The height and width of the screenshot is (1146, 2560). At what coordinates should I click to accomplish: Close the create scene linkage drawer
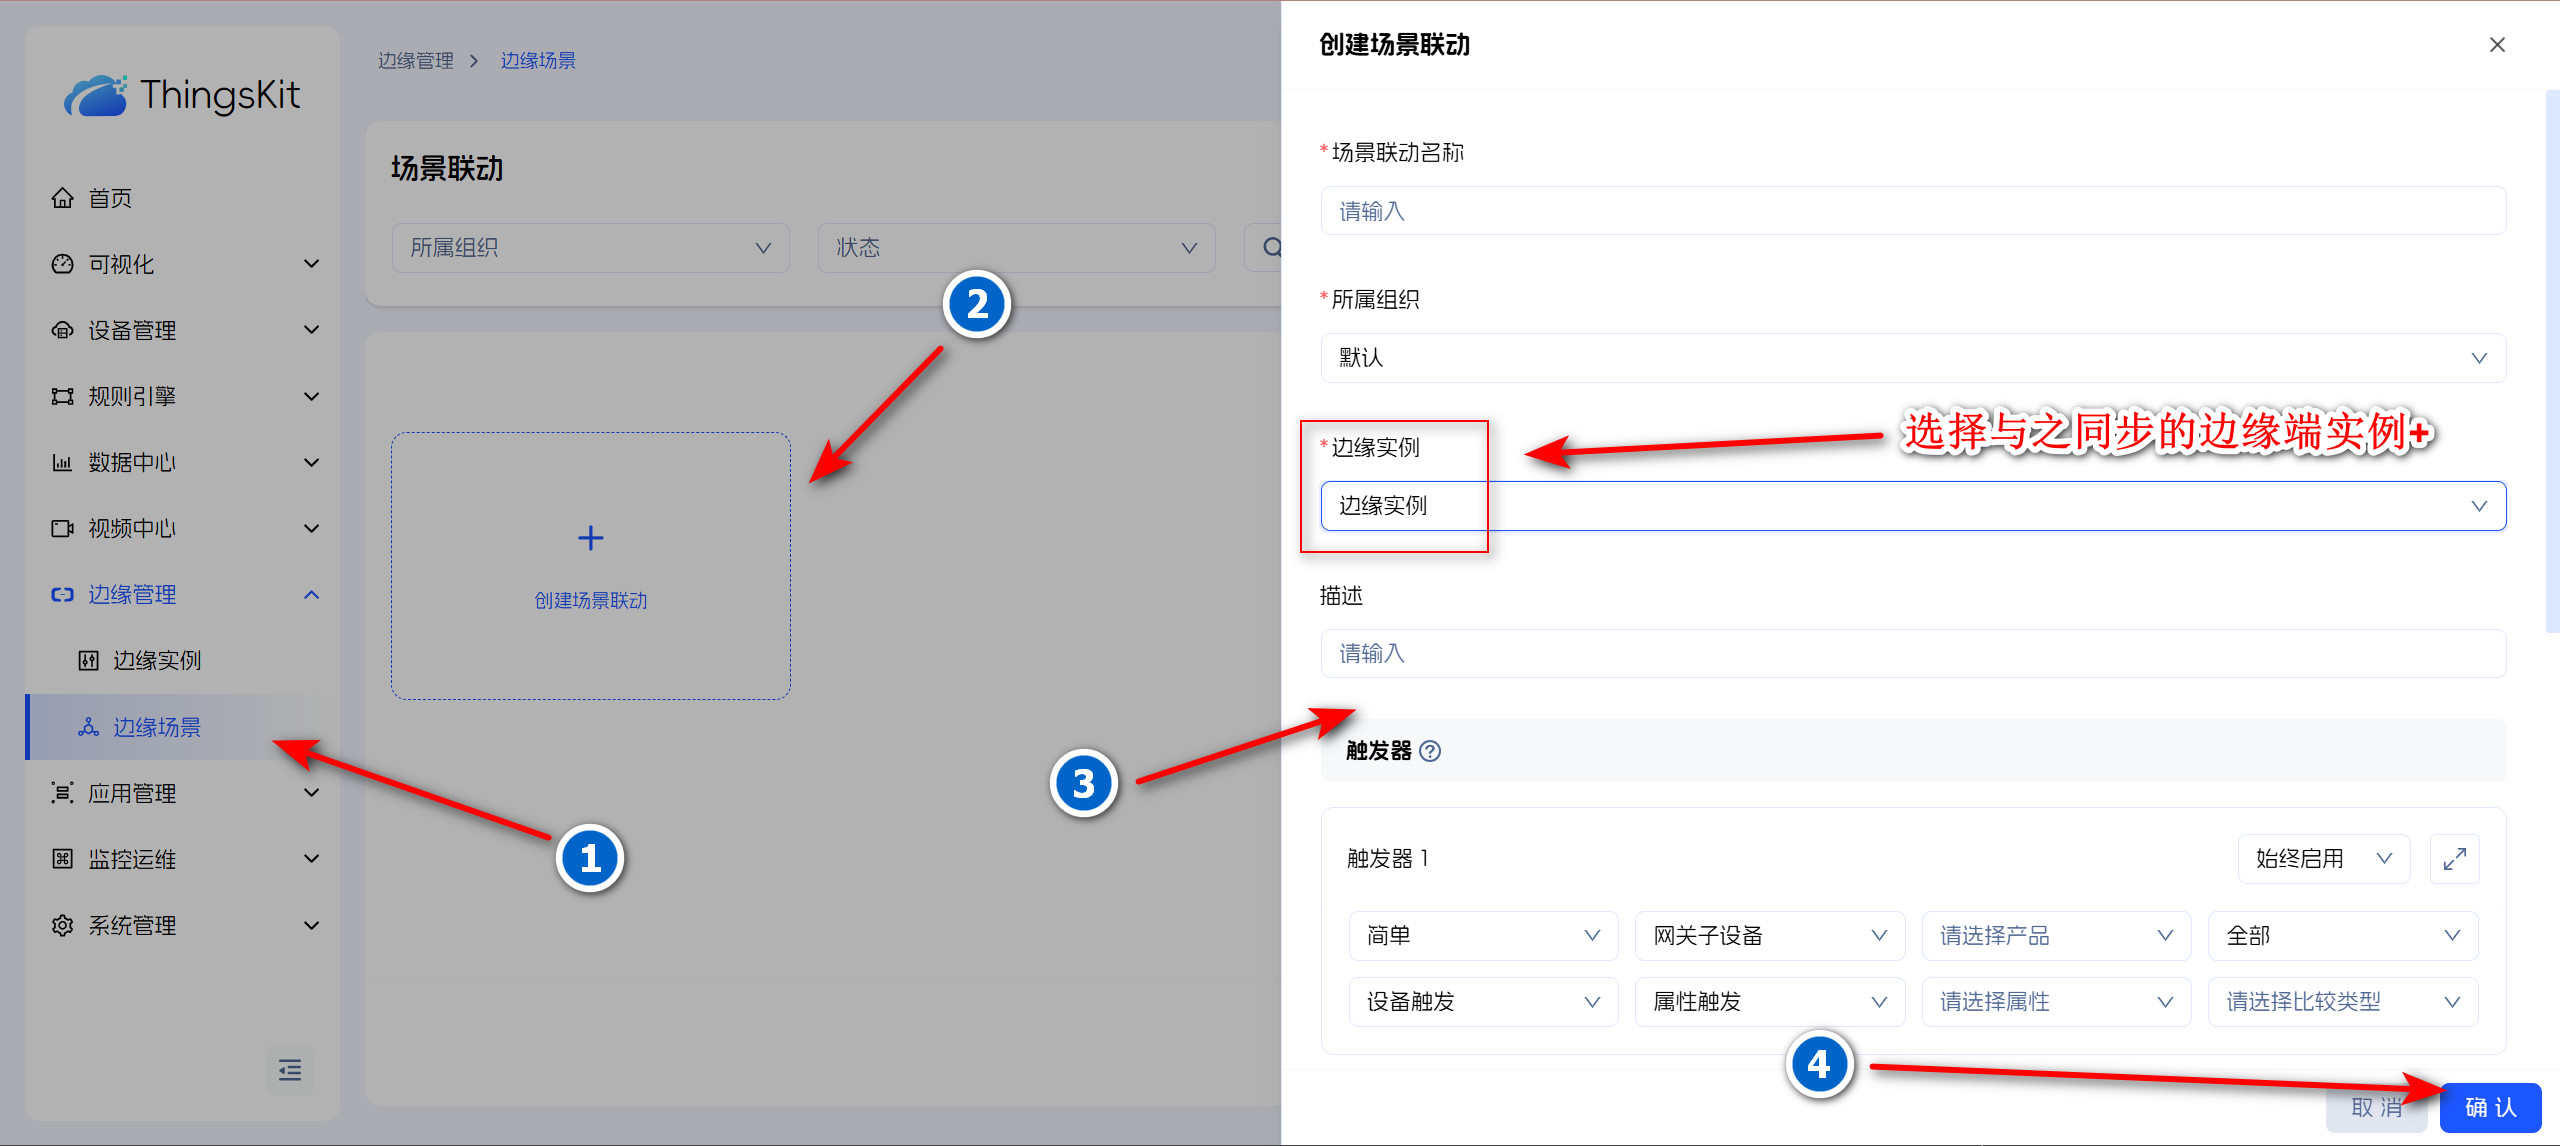pos(2497,45)
